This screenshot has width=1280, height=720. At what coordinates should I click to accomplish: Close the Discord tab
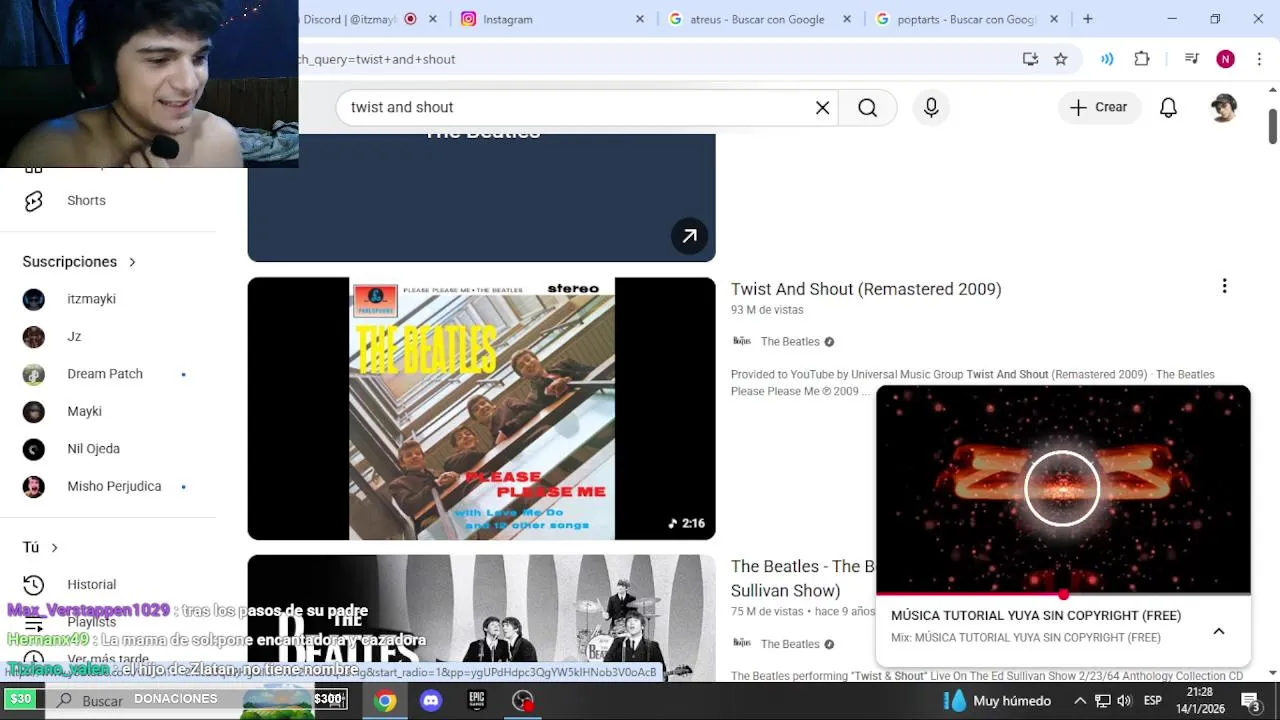433,19
